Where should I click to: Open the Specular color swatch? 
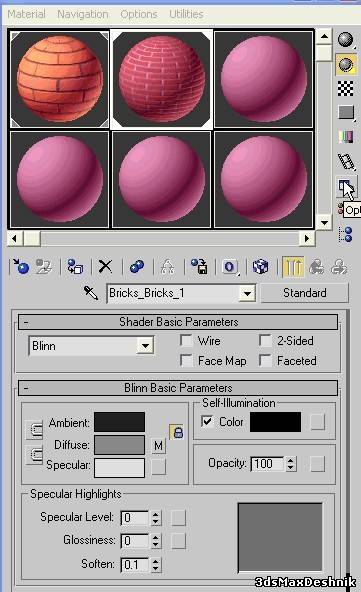(x=119, y=468)
